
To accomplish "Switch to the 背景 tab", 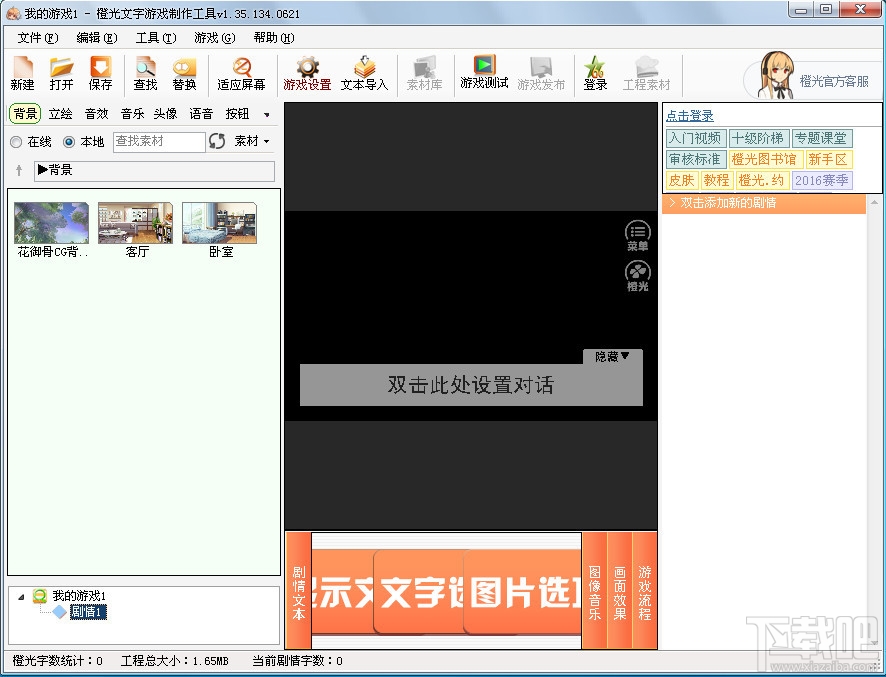I will [x=25, y=114].
